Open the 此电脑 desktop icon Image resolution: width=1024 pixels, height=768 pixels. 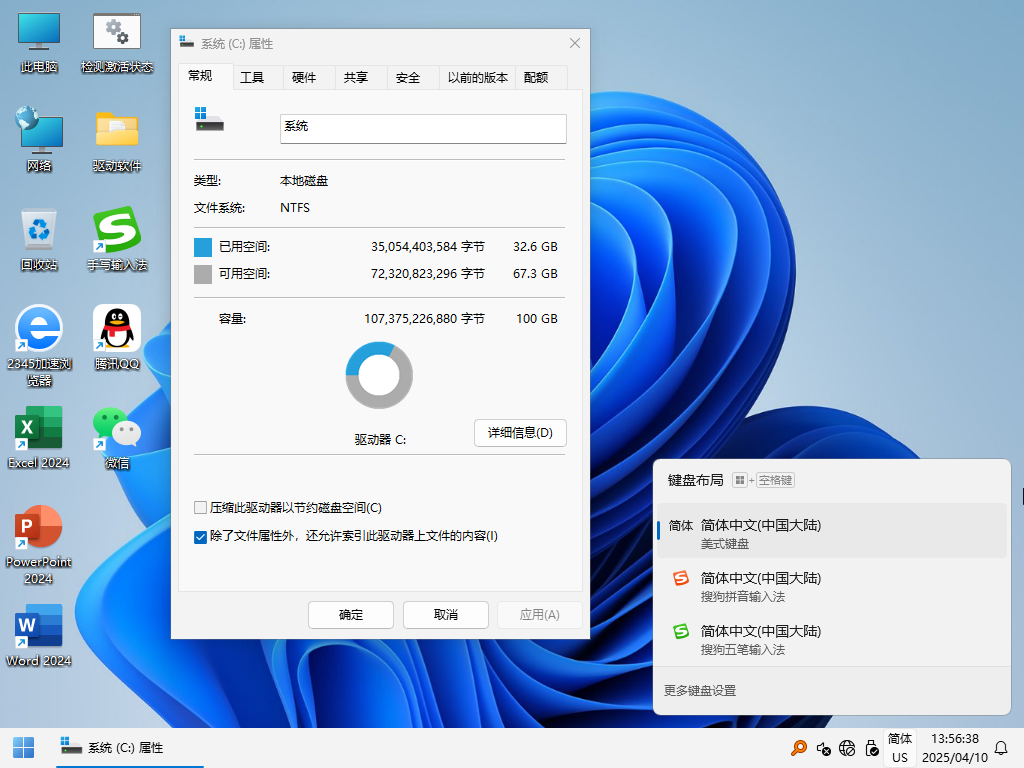39,42
